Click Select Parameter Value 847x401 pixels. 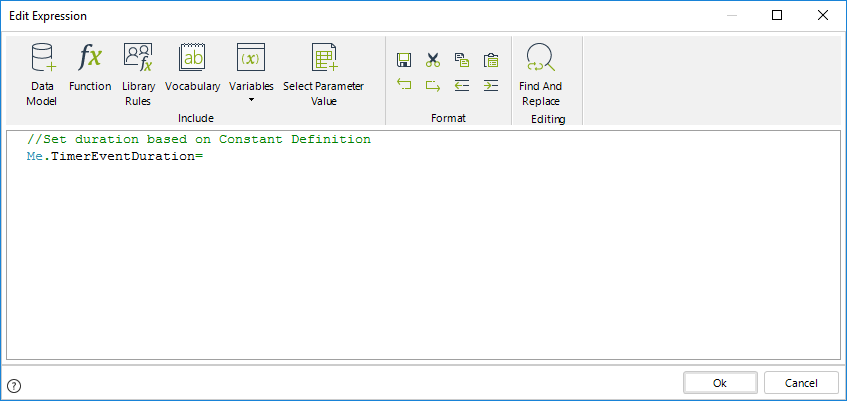click(323, 74)
